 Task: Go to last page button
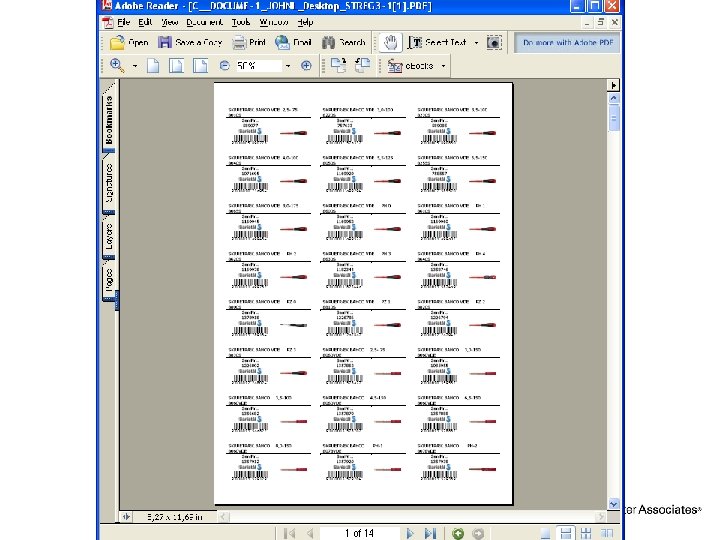click(430, 533)
